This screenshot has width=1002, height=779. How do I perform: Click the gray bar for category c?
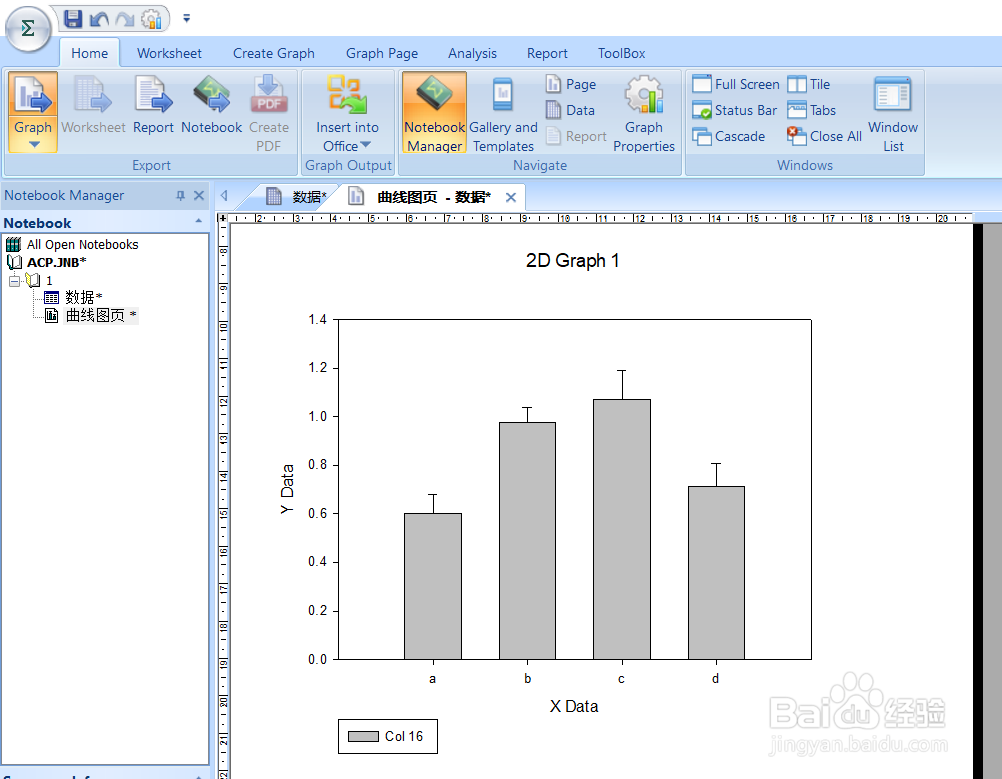pyautogui.click(x=622, y=529)
